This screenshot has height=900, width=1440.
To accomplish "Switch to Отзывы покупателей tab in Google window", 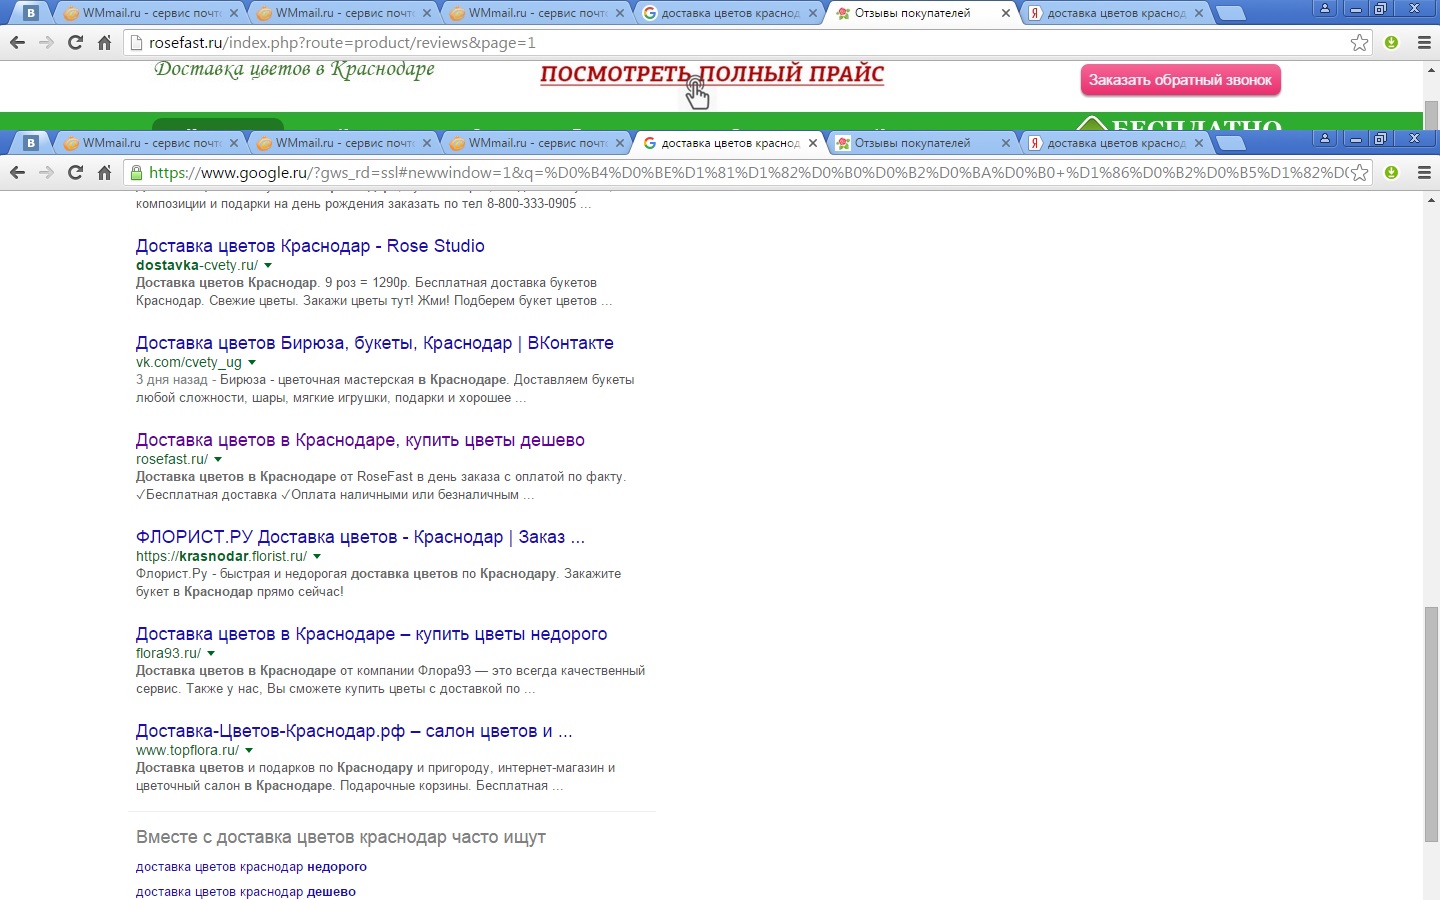I will coord(922,143).
